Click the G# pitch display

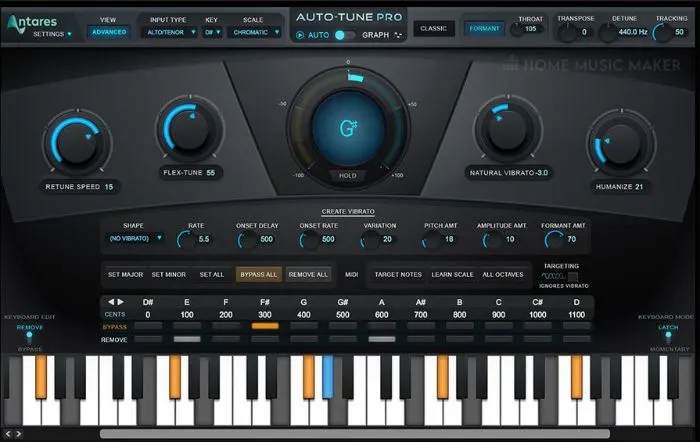coord(348,129)
